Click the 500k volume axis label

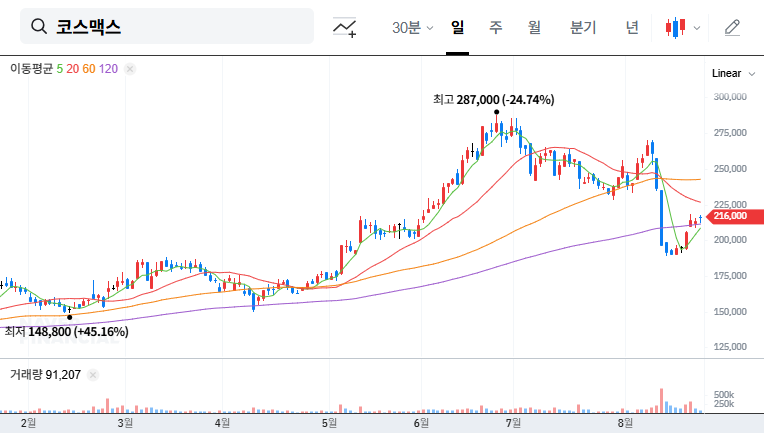click(x=724, y=395)
